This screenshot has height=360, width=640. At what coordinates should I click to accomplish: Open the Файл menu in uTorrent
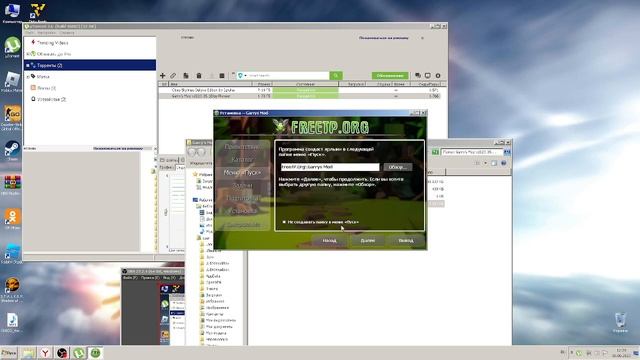[29, 33]
